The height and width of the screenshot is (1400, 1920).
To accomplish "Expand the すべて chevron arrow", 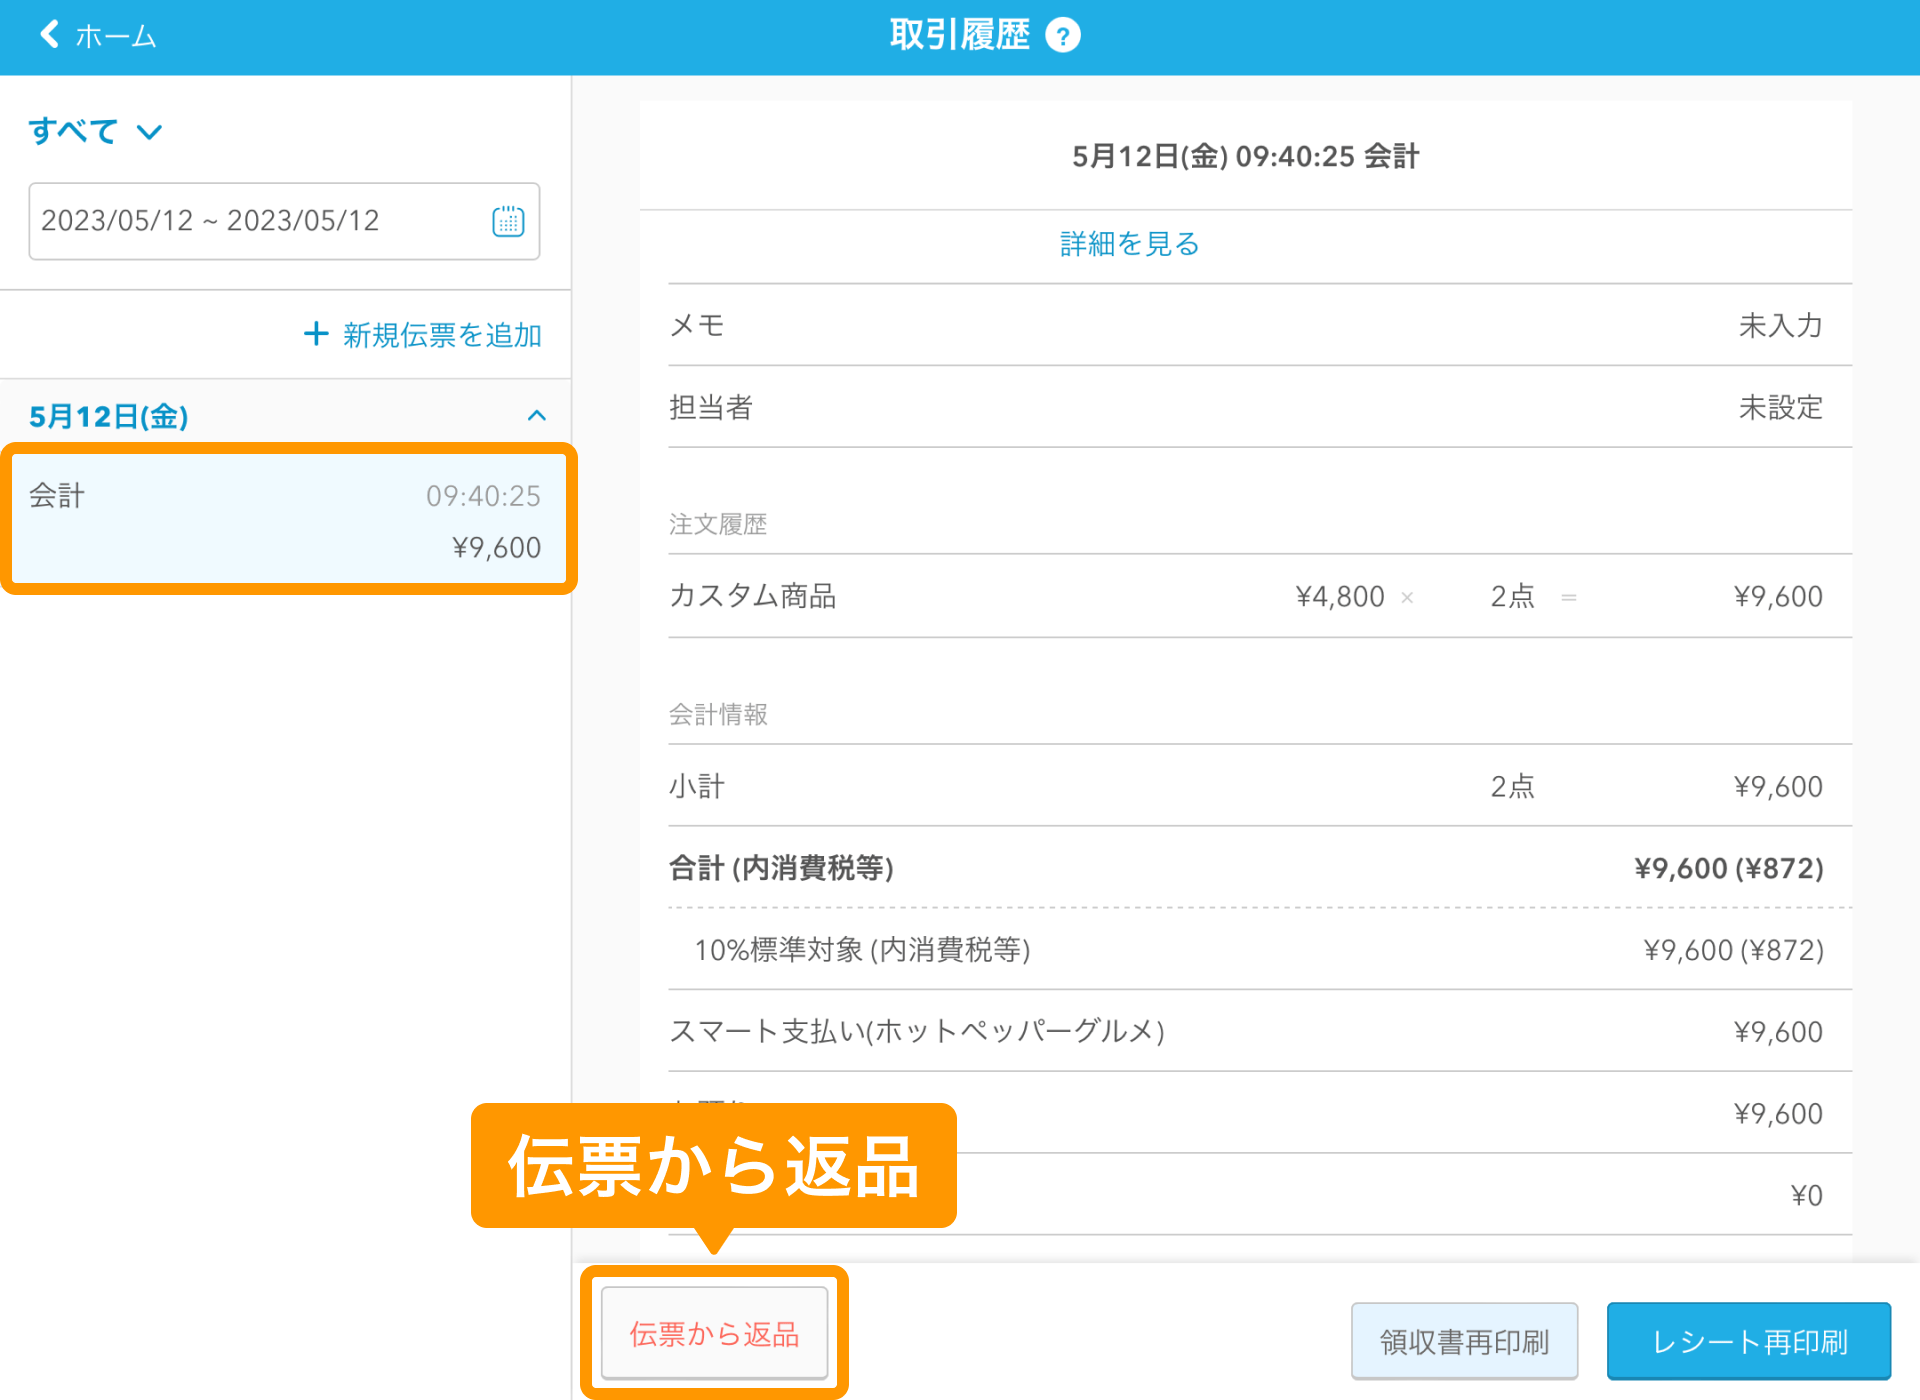I will click(150, 132).
